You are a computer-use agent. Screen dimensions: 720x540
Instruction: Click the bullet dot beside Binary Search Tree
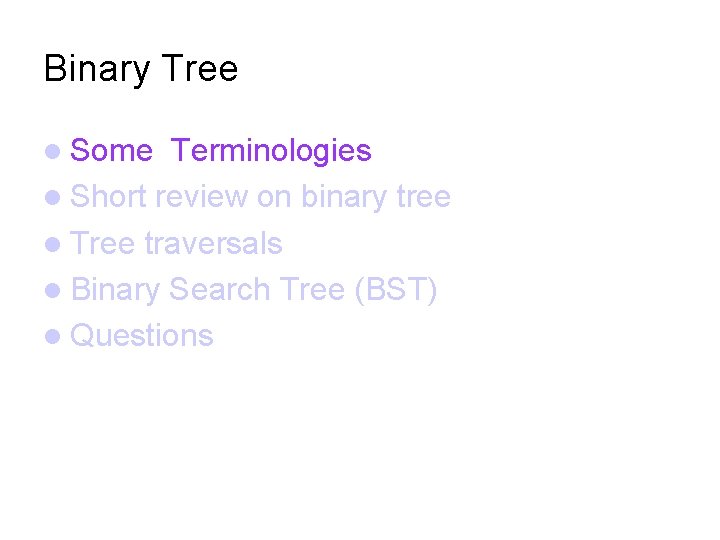click(53, 290)
